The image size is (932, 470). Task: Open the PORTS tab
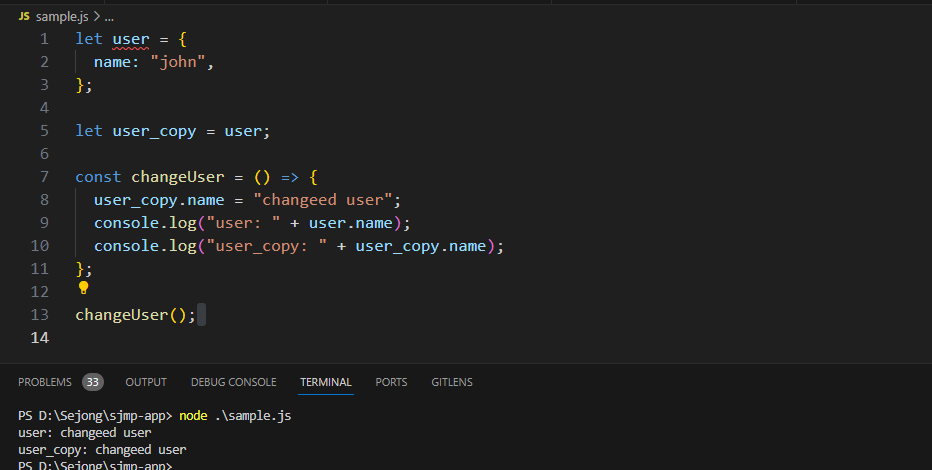(x=391, y=382)
